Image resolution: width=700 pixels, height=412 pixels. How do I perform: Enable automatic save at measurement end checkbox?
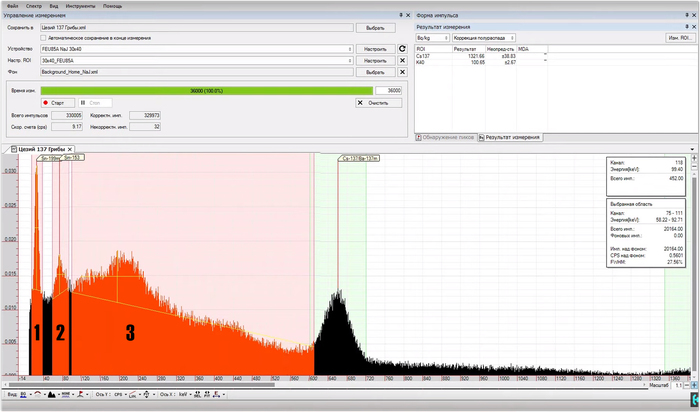(43, 37)
